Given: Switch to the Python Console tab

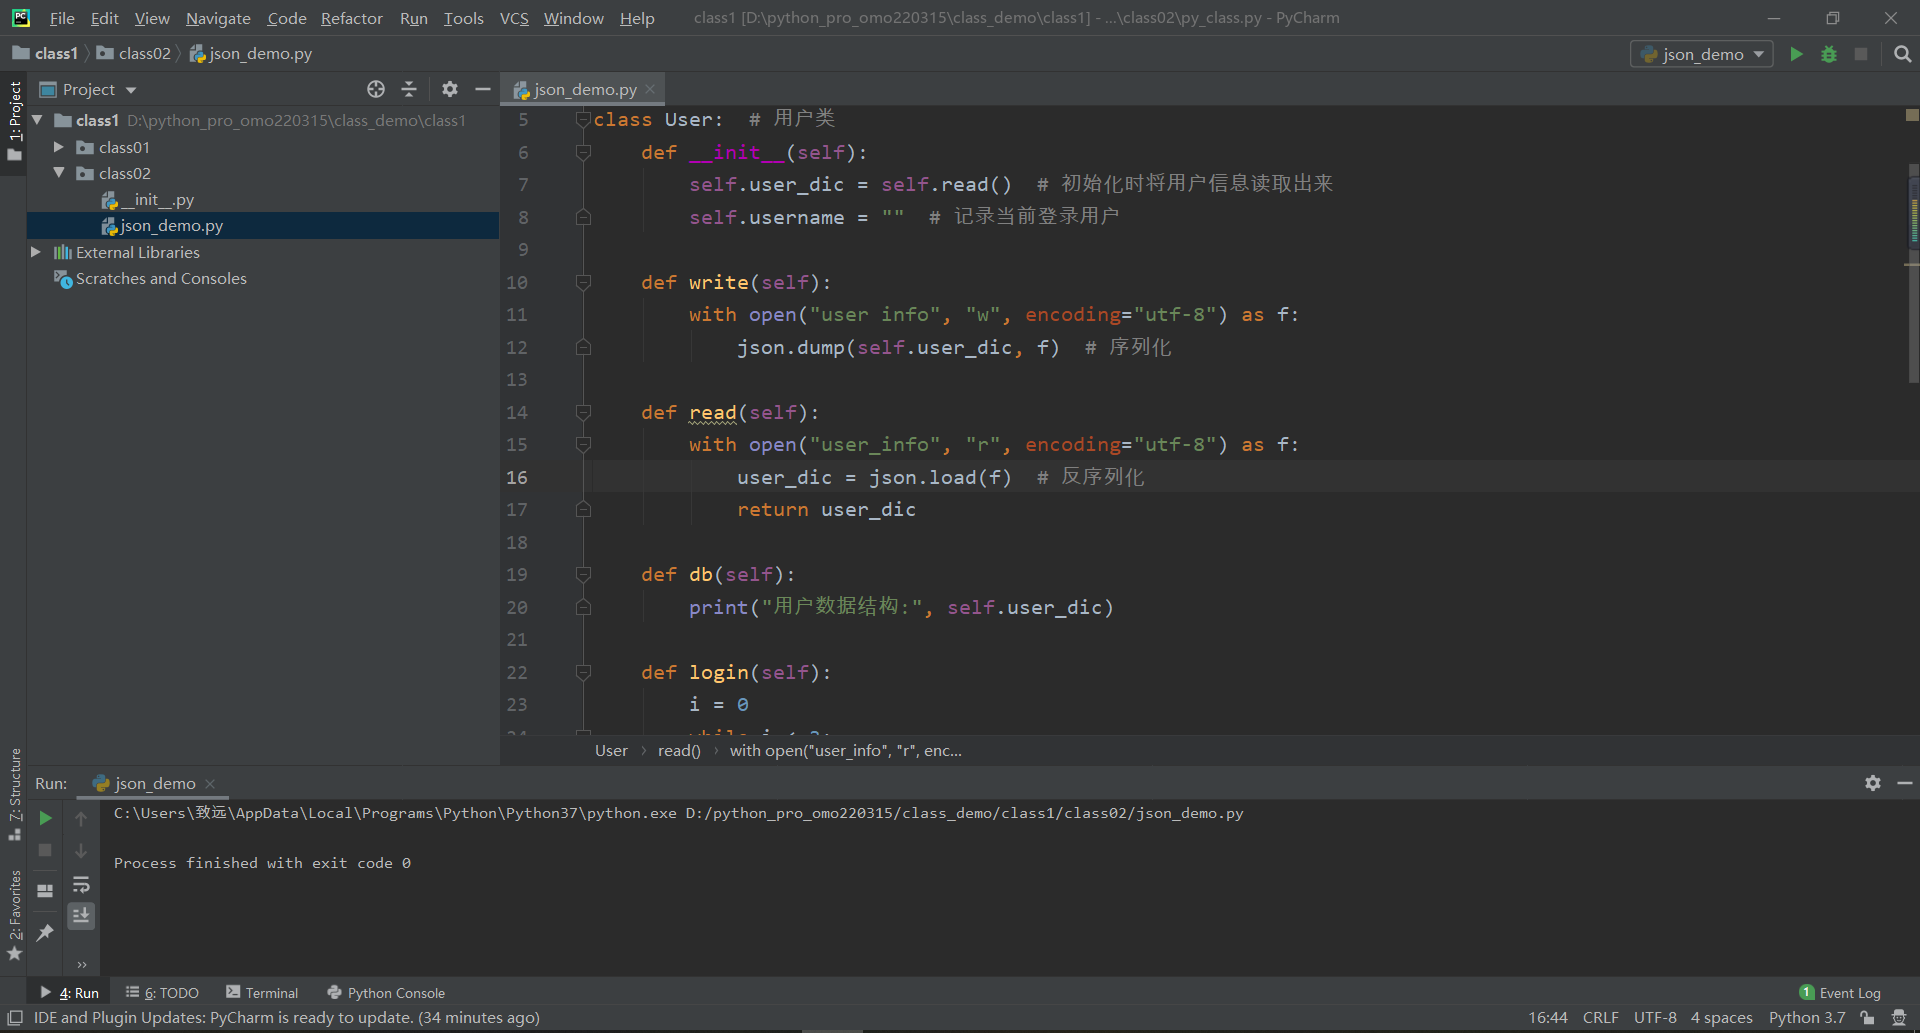Looking at the screenshot, I should tap(395, 992).
